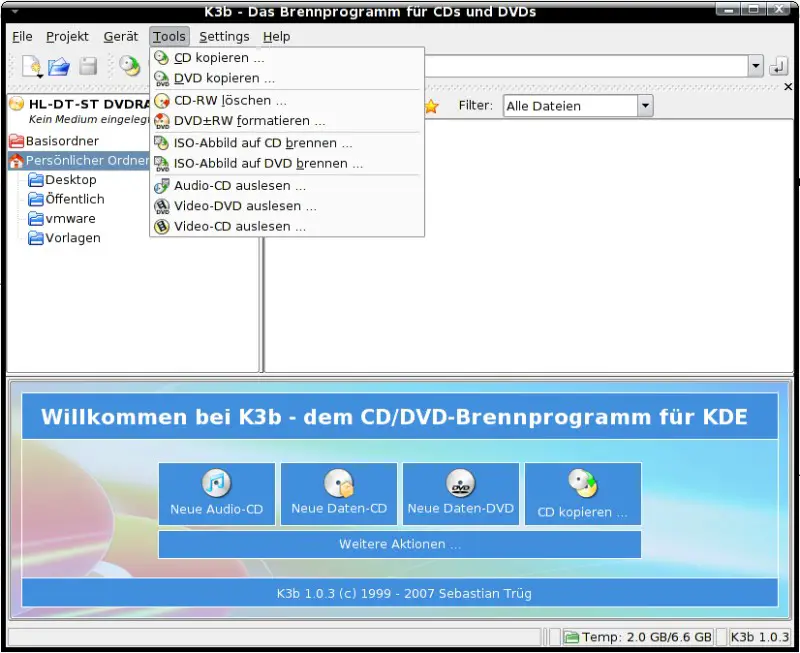Close the file browser panel with X

coord(788,87)
